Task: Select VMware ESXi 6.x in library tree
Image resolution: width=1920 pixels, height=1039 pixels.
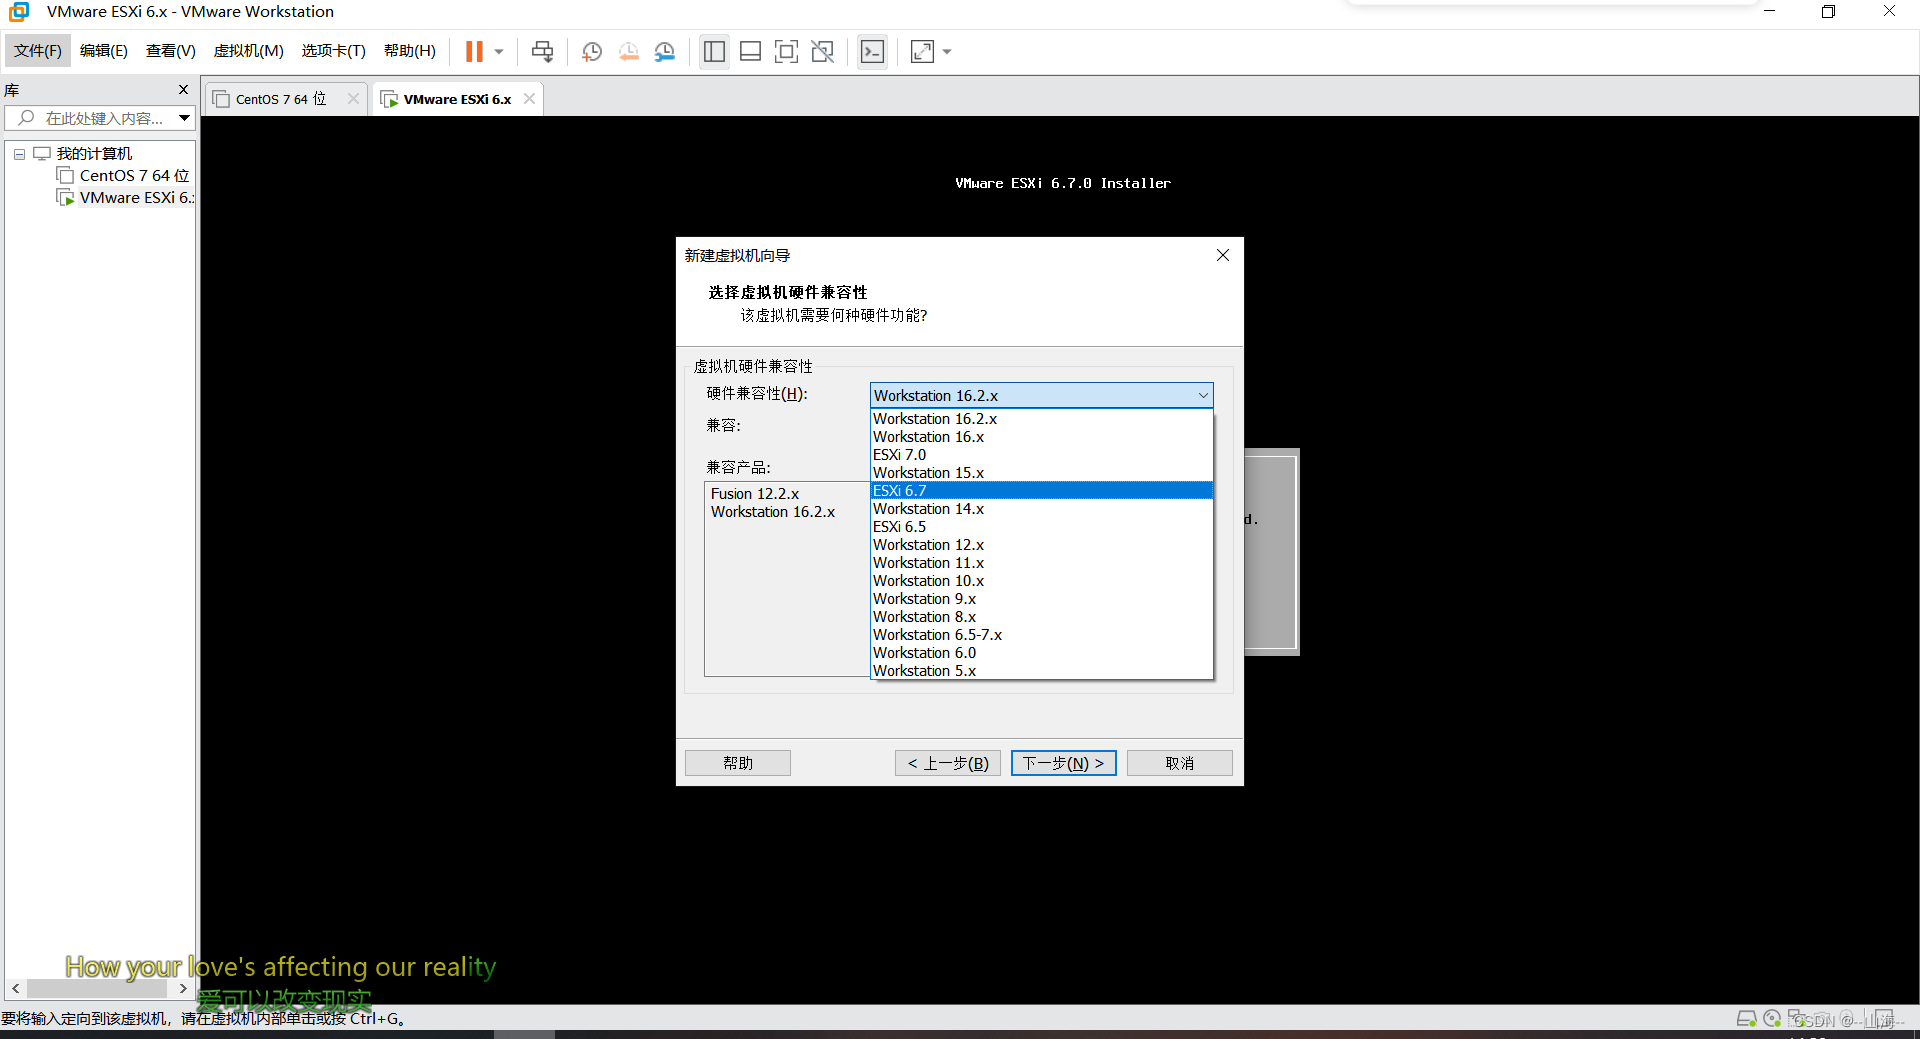Action: [136, 197]
